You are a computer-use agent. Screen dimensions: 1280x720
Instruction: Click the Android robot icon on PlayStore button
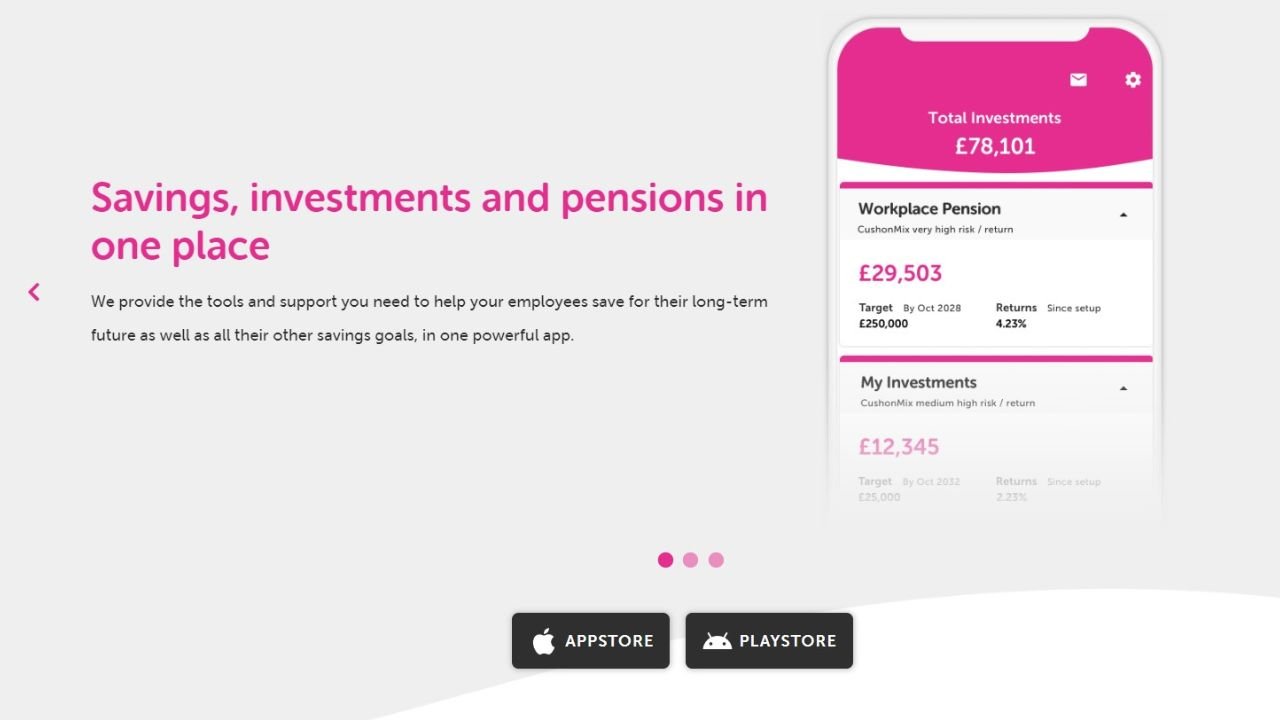[717, 641]
